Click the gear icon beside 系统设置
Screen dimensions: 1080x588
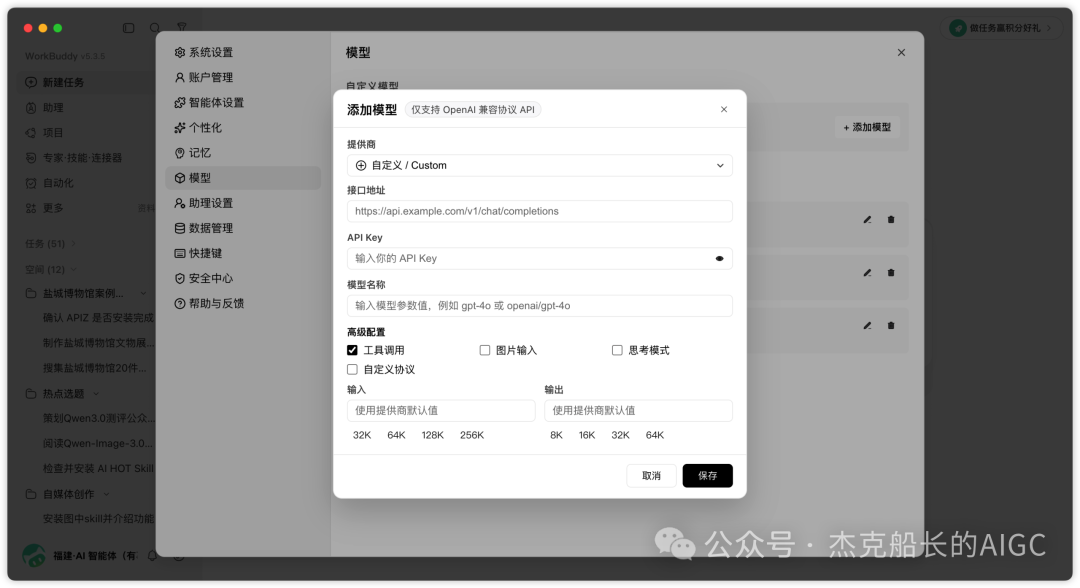point(180,52)
